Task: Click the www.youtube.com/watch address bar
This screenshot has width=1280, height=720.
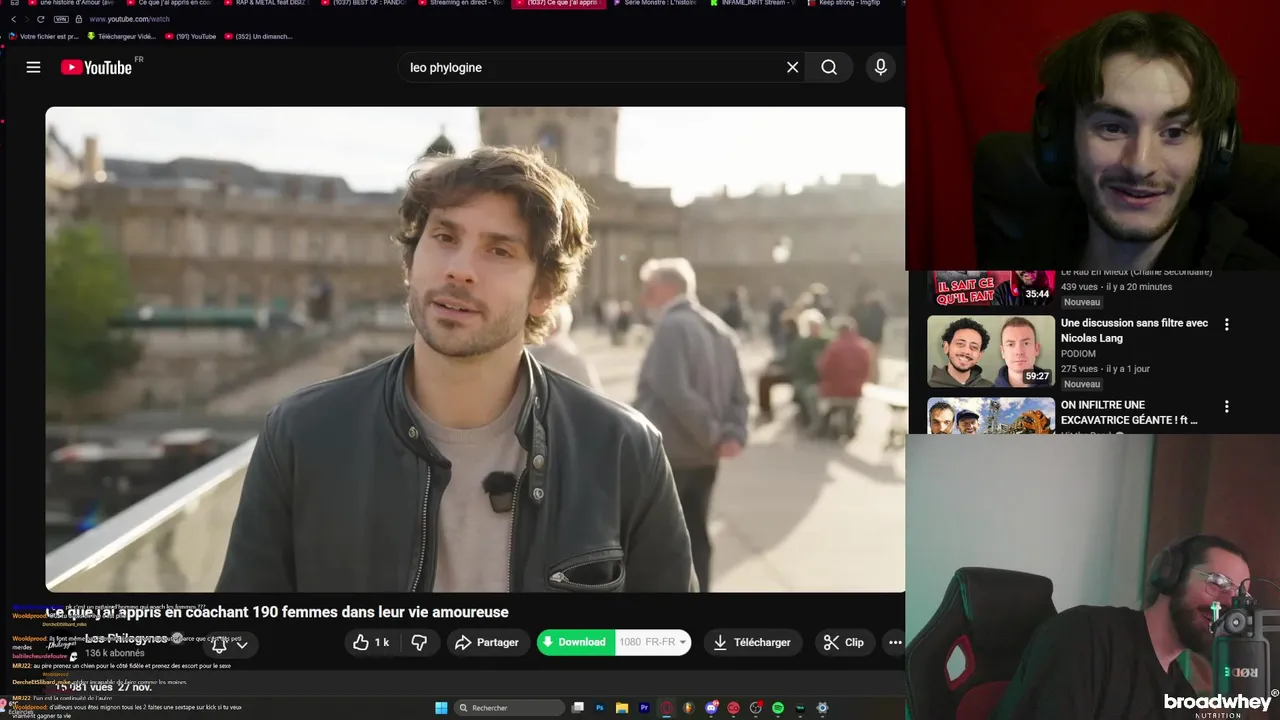Action: tap(129, 19)
